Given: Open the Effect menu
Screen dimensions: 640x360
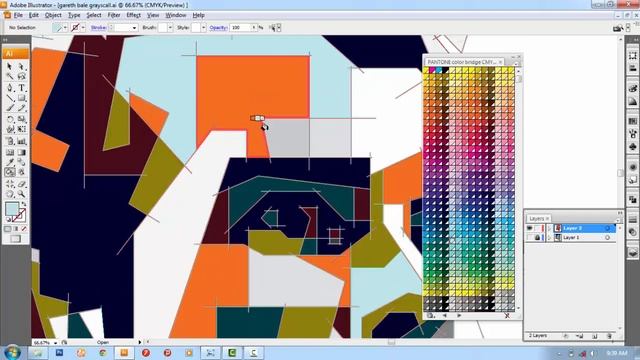Looking at the screenshot, I should point(133,15).
